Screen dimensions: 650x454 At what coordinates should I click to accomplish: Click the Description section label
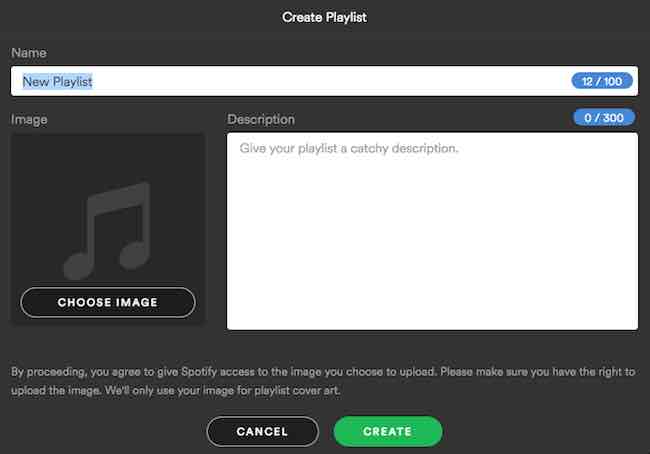261,119
